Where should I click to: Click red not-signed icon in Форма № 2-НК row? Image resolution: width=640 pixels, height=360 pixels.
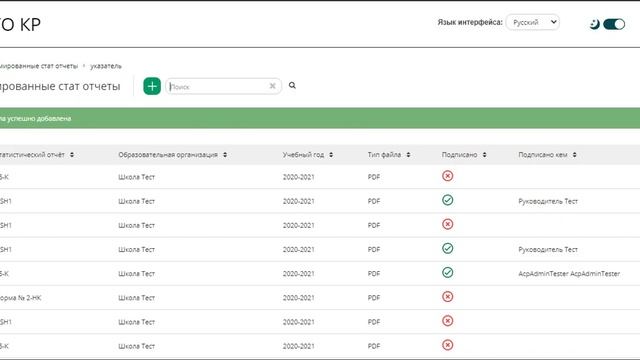tap(447, 297)
